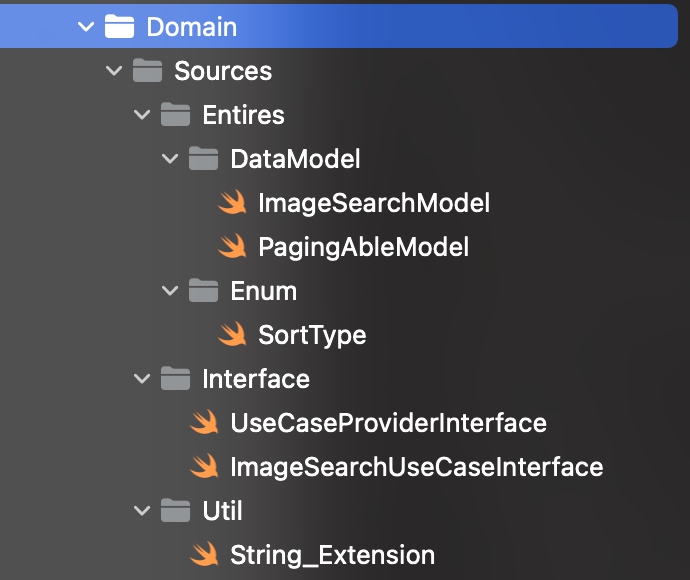Click the DataModel folder icon
This screenshot has height=580, width=690.
[x=203, y=158]
